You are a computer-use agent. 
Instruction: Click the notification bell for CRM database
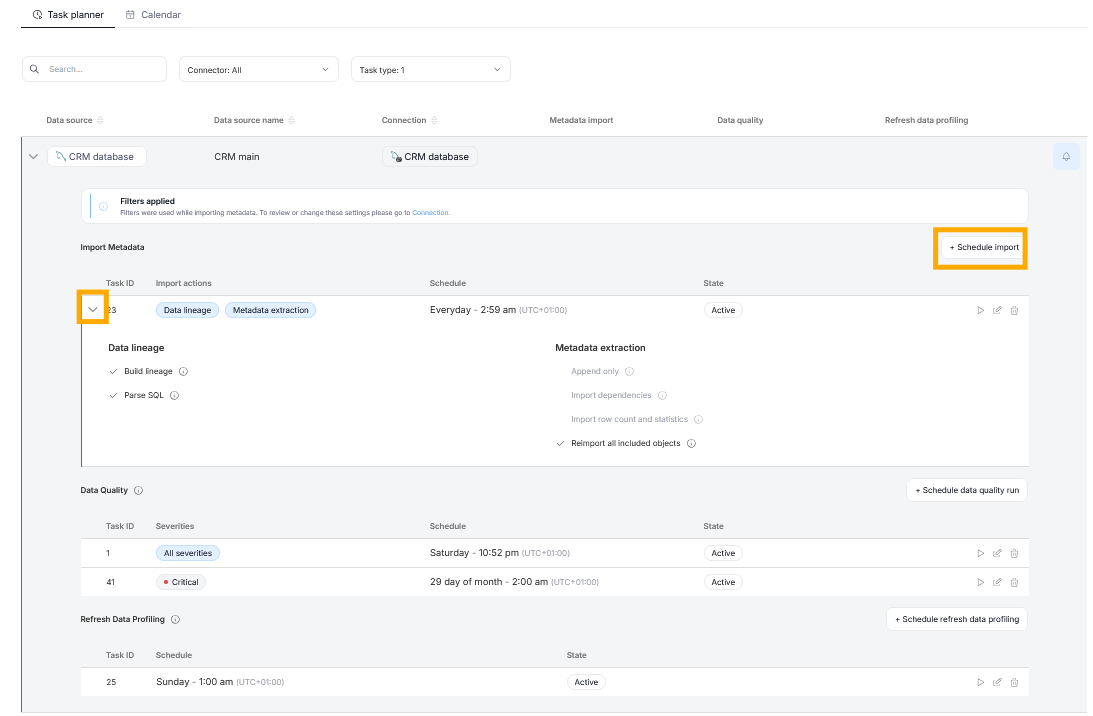1066,157
